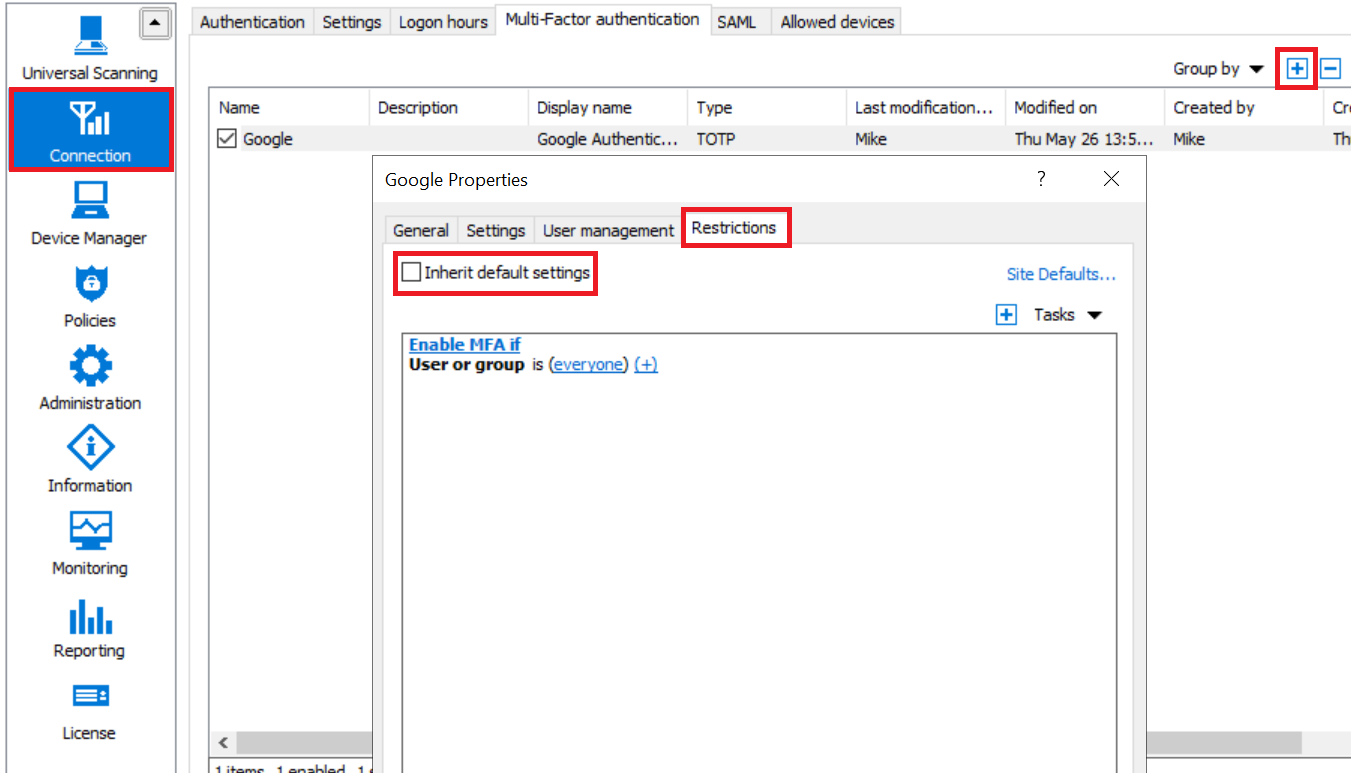Select the Connection sidebar icon

coord(91,130)
